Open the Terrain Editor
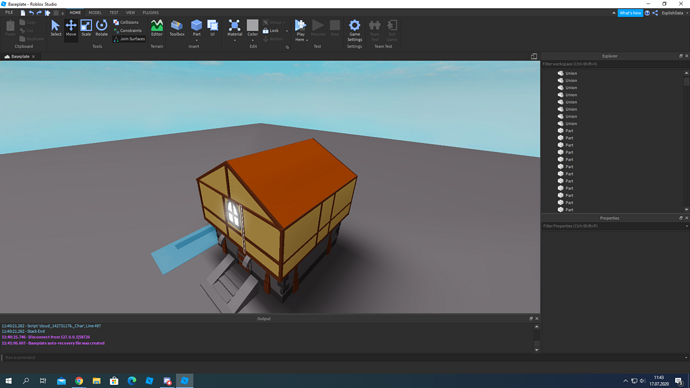The height and width of the screenshot is (388, 690). pyautogui.click(x=157, y=28)
